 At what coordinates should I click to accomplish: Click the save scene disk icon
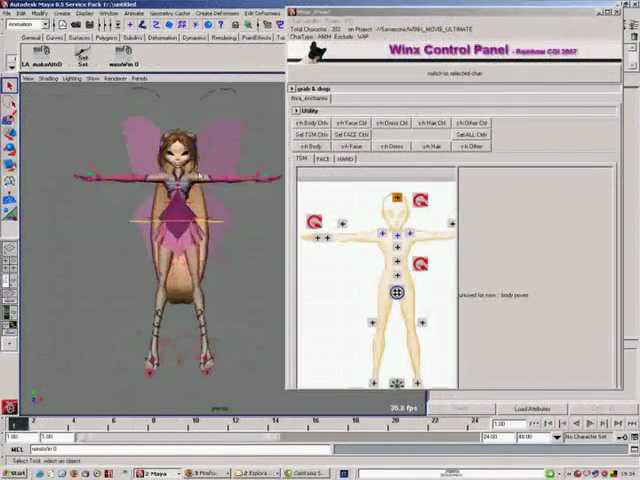point(89,25)
